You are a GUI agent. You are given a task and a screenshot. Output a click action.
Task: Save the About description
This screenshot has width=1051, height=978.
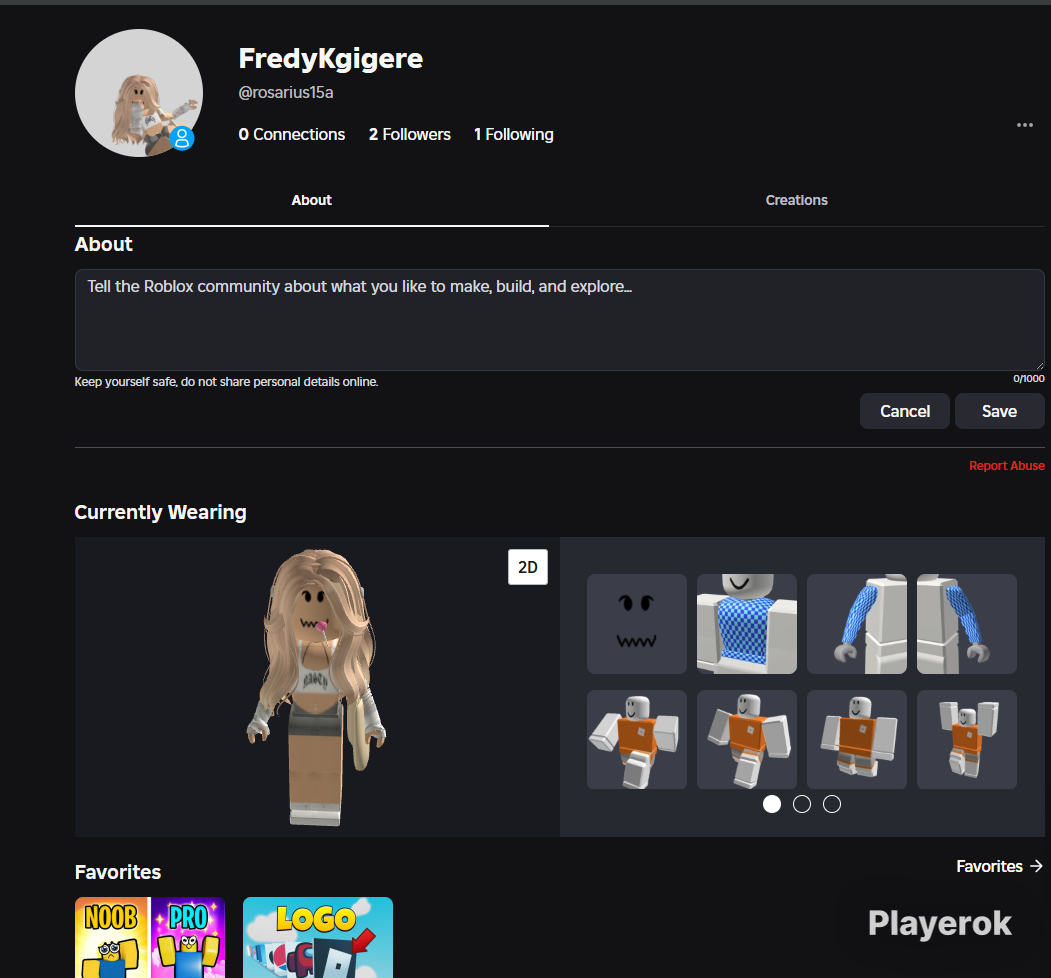[999, 411]
